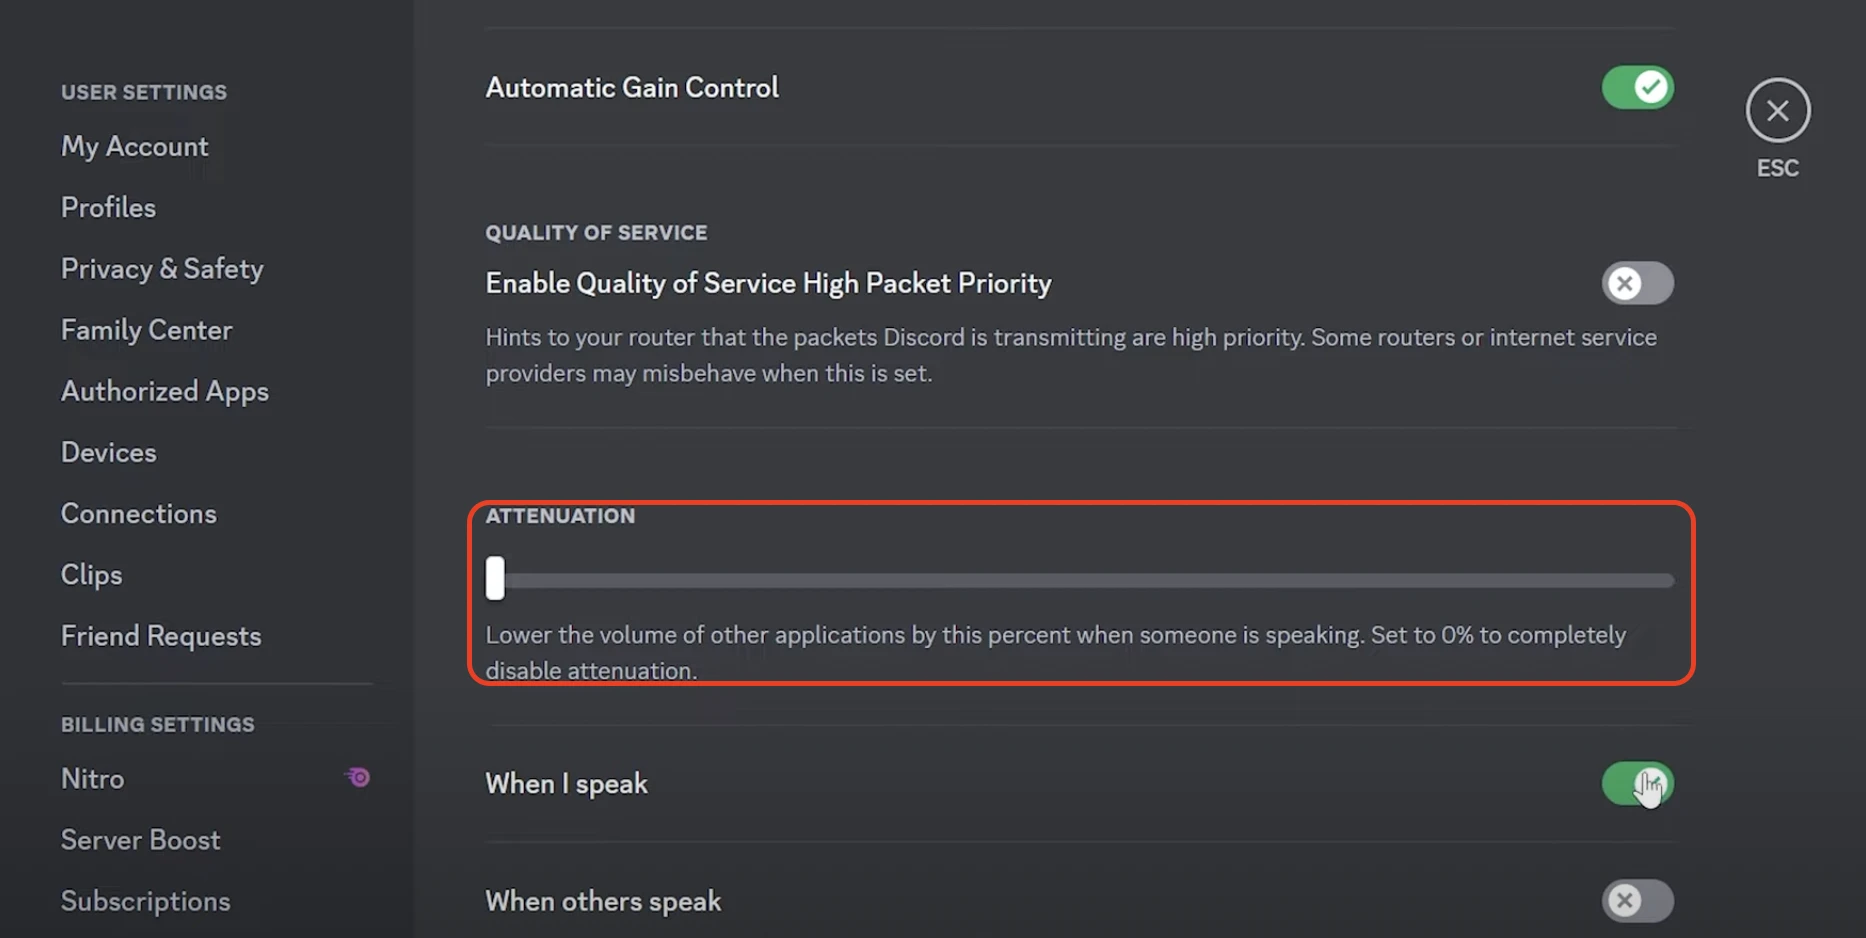Navigate to Devices settings
The height and width of the screenshot is (938, 1866).
(x=108, y=453)
